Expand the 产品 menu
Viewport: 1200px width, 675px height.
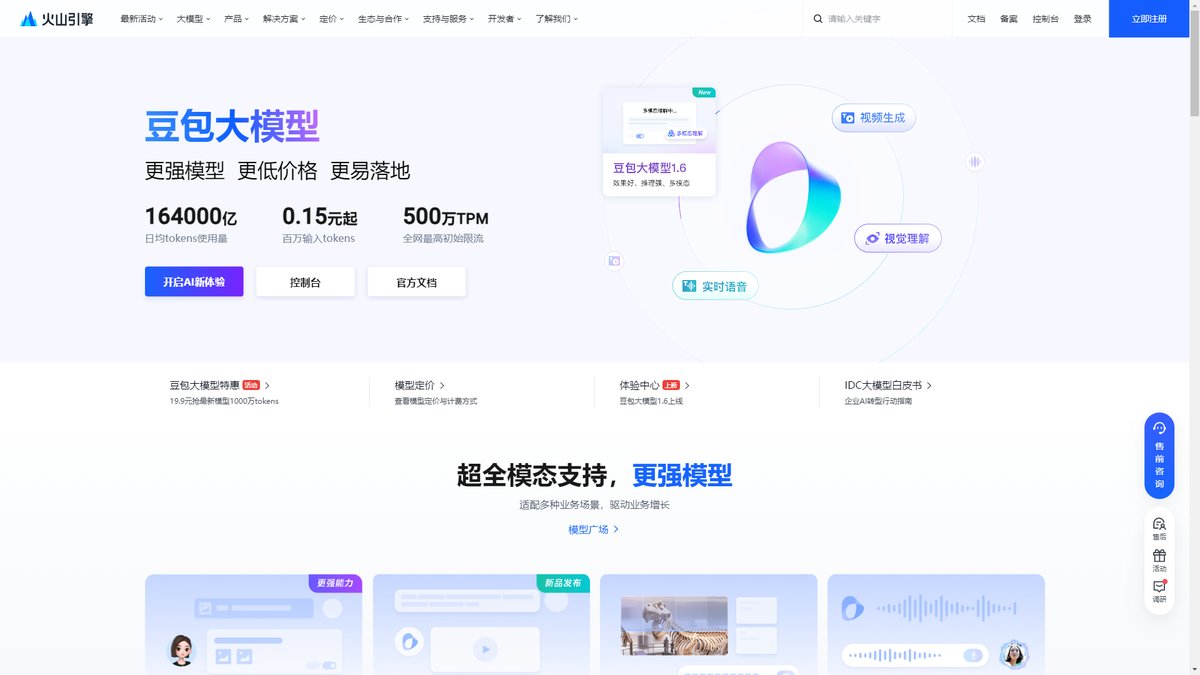click(x=237, y=19)
